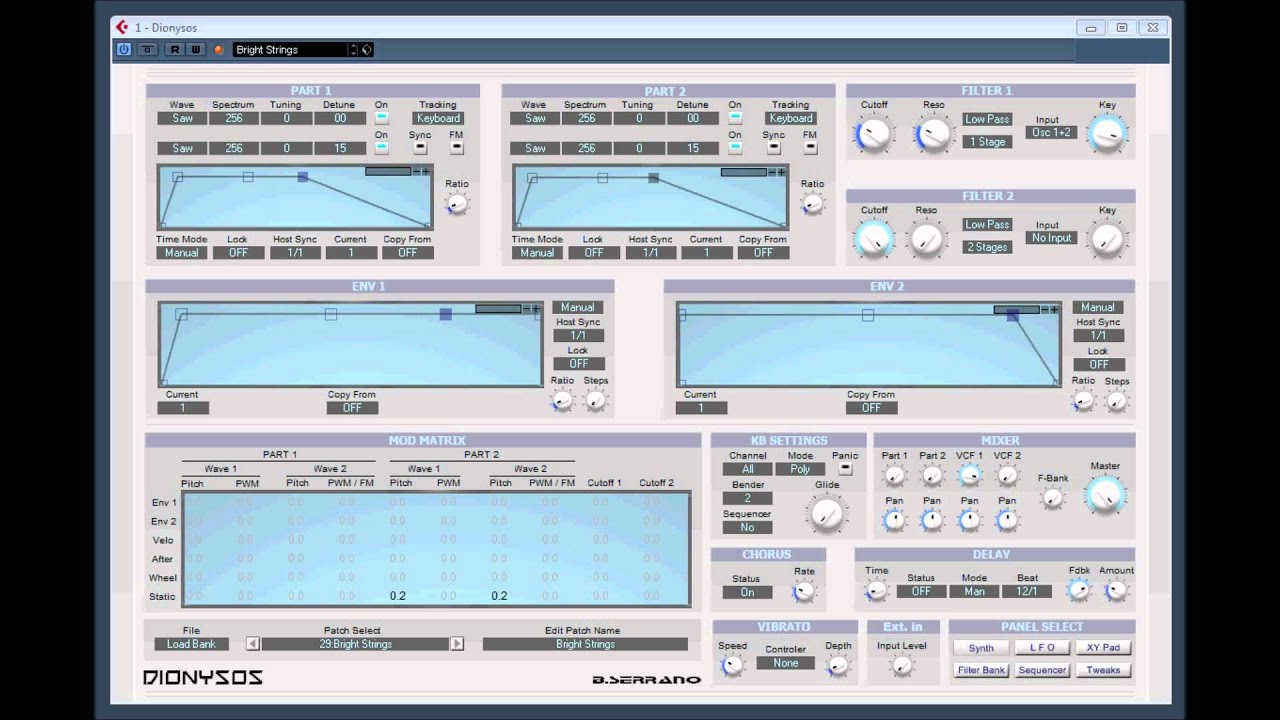Open the Bright Strings preset name field
The height and width of the screenshot is (720, 1280).
pos(290,49)
